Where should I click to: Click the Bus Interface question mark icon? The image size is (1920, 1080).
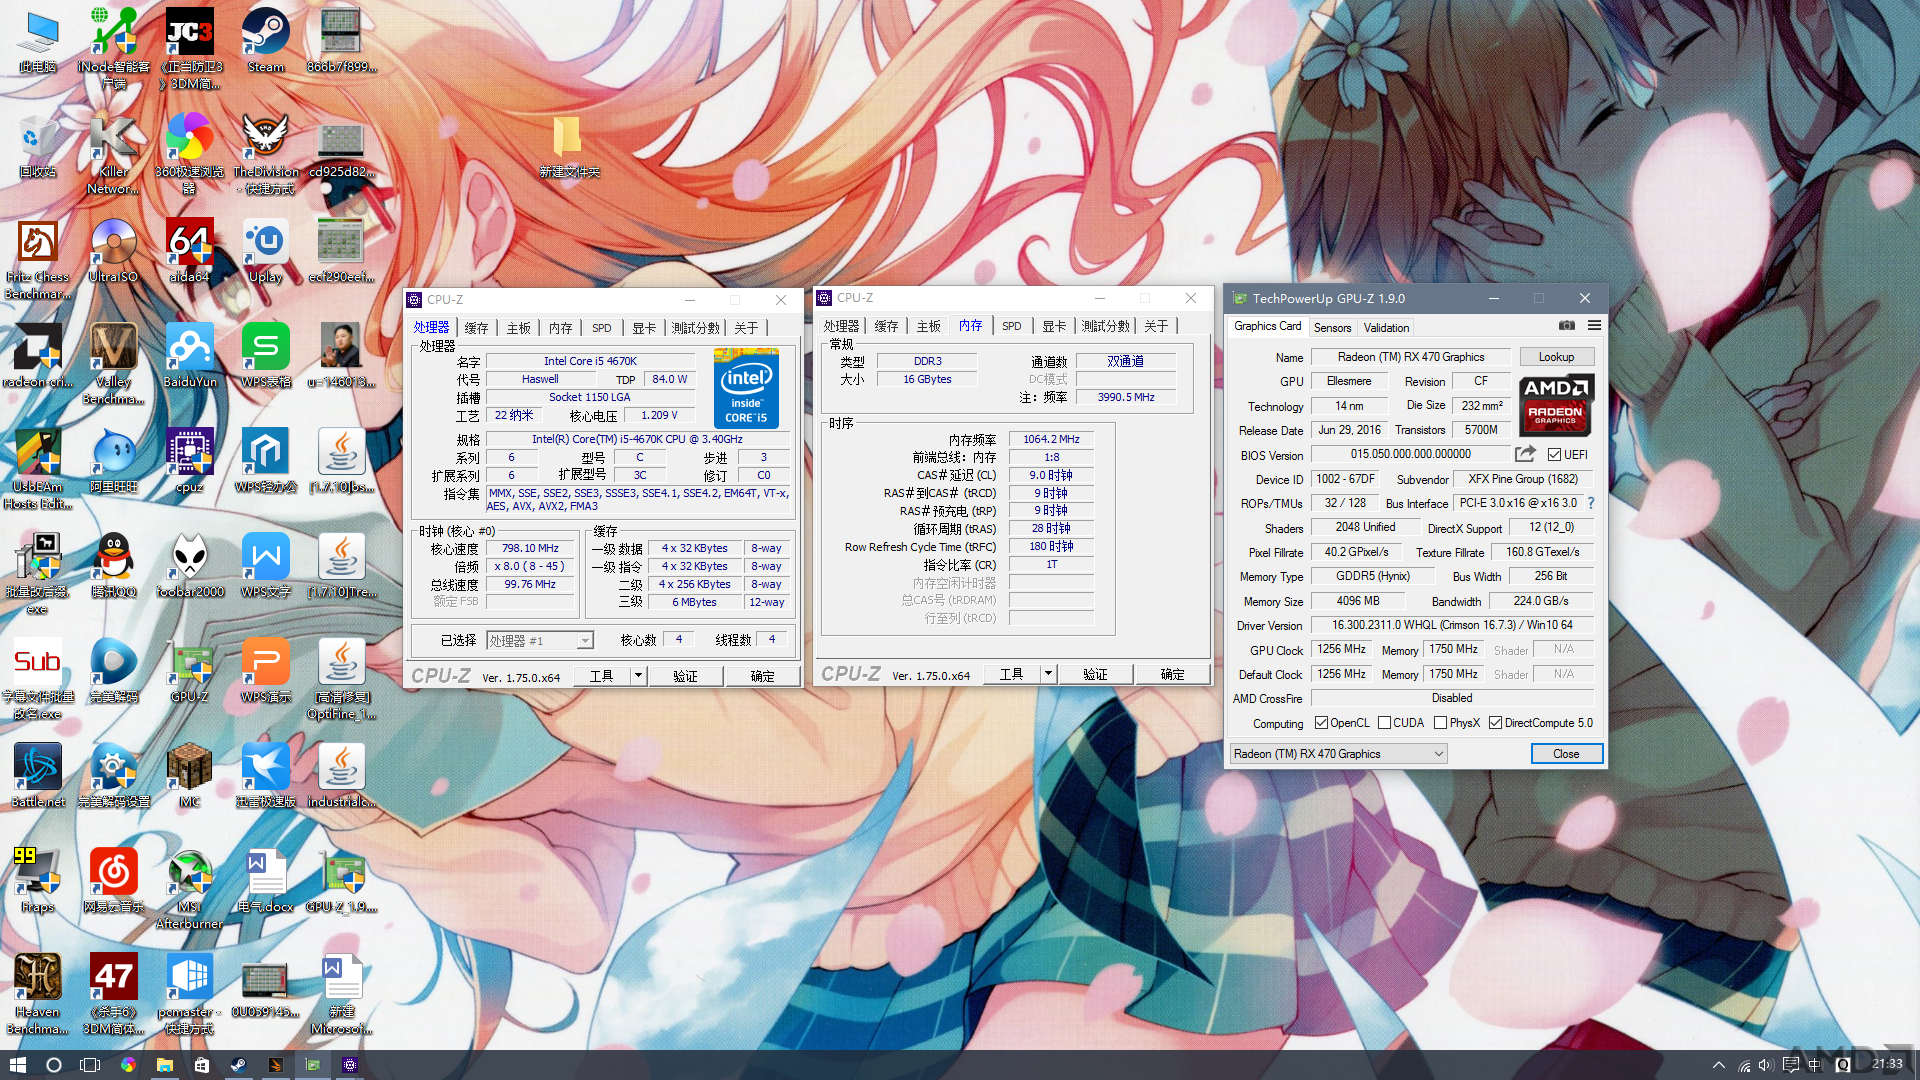pos(1590,503)
